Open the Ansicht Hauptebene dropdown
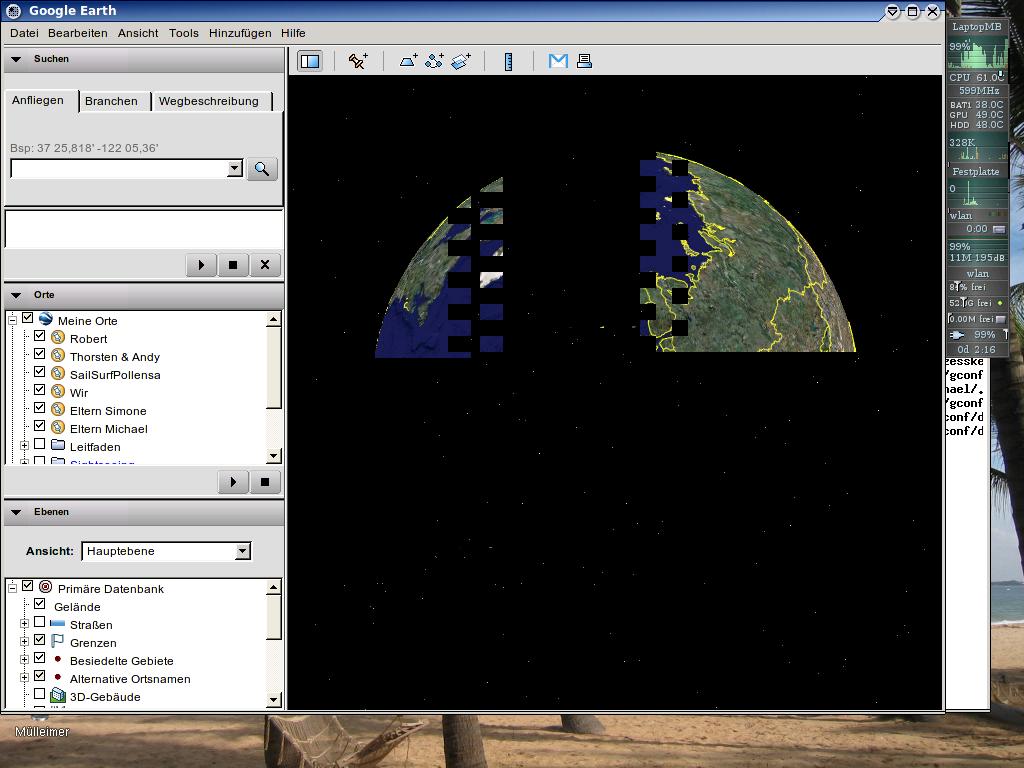1024x768 pixels. 241,551
